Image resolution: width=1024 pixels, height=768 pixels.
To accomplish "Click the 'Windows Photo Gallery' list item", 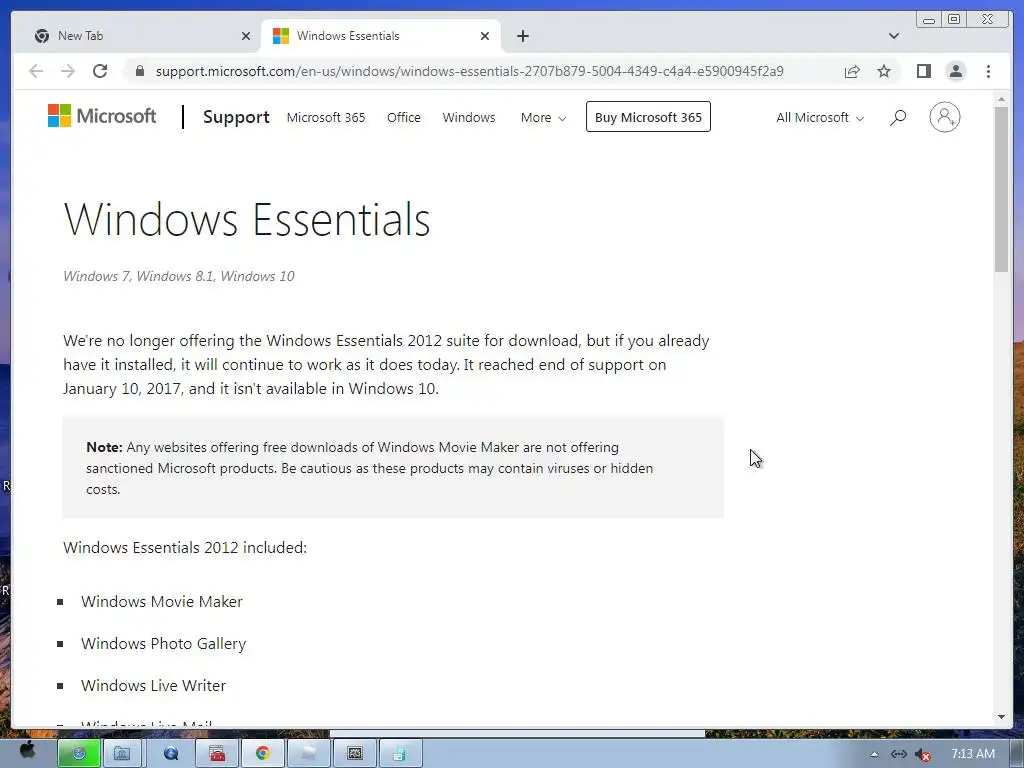I will [x=163, y=643].
